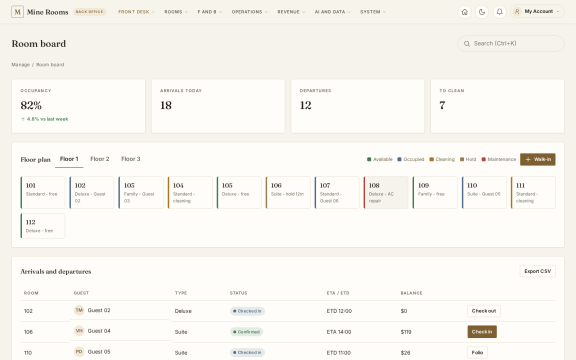Select room 107 Standard card
The height and width of the screenshot is (360, 576).
337,192
